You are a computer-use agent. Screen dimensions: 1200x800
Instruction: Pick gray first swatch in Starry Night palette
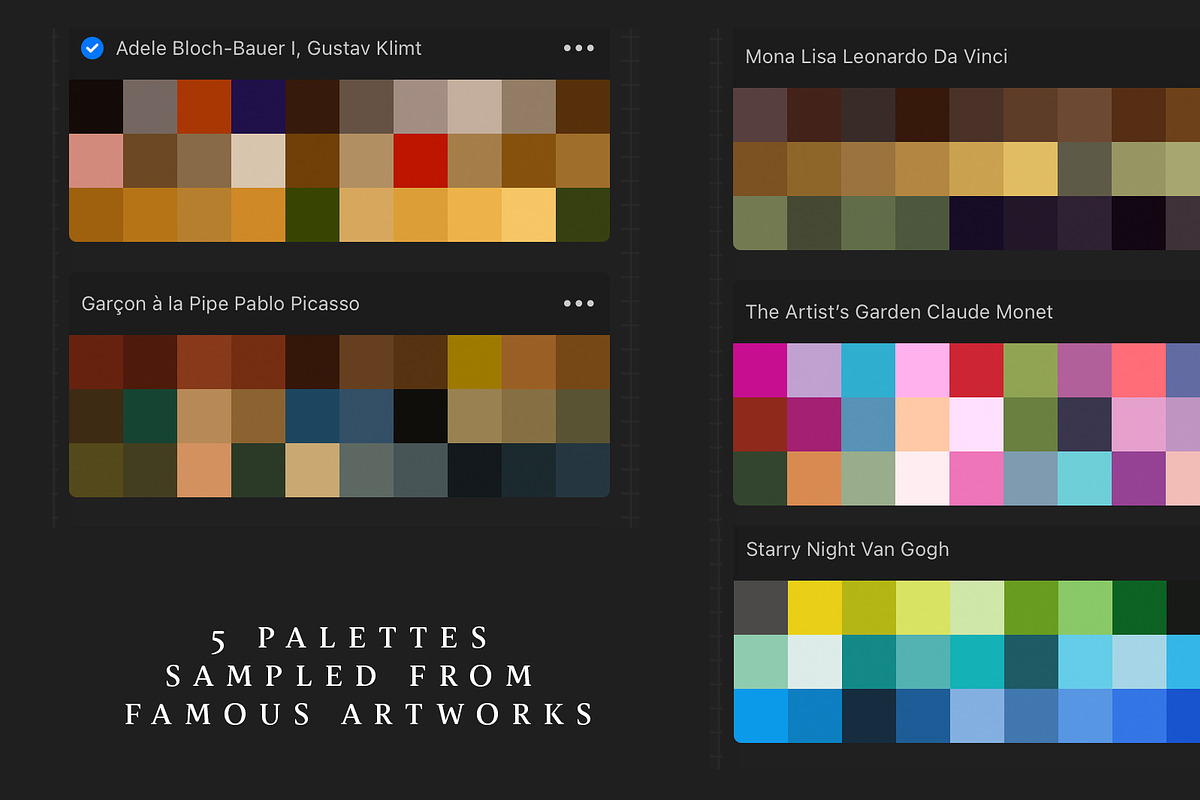tap(760, 607)
